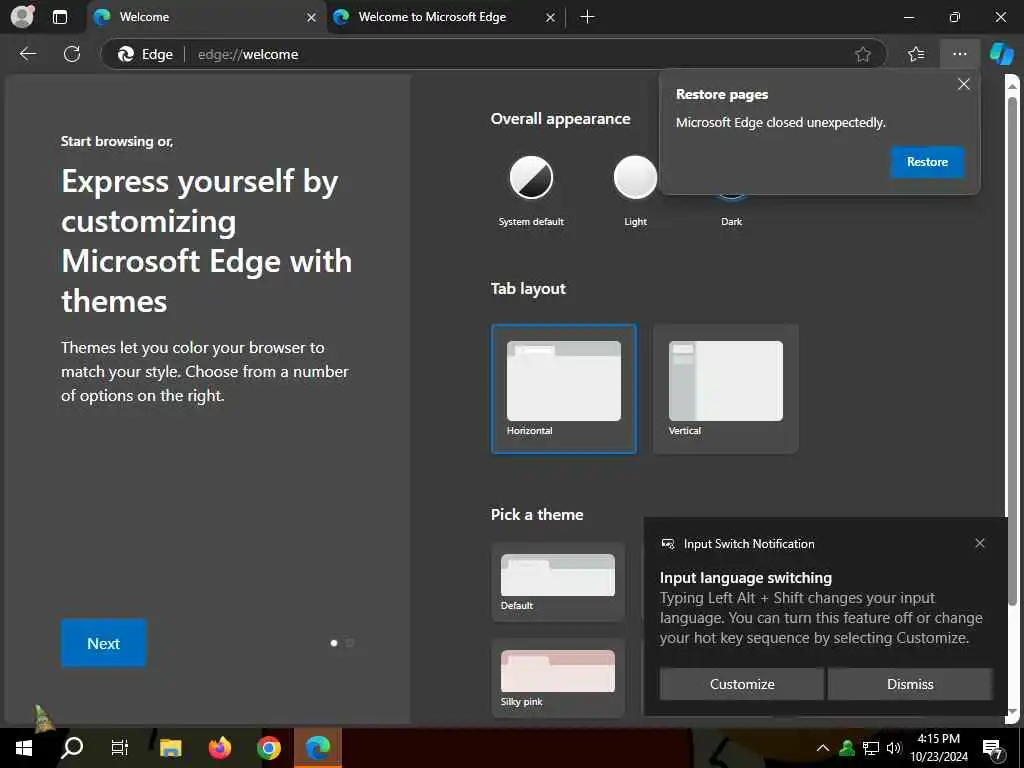
Task: Click Customize in input notification
Action: [742, 684]
